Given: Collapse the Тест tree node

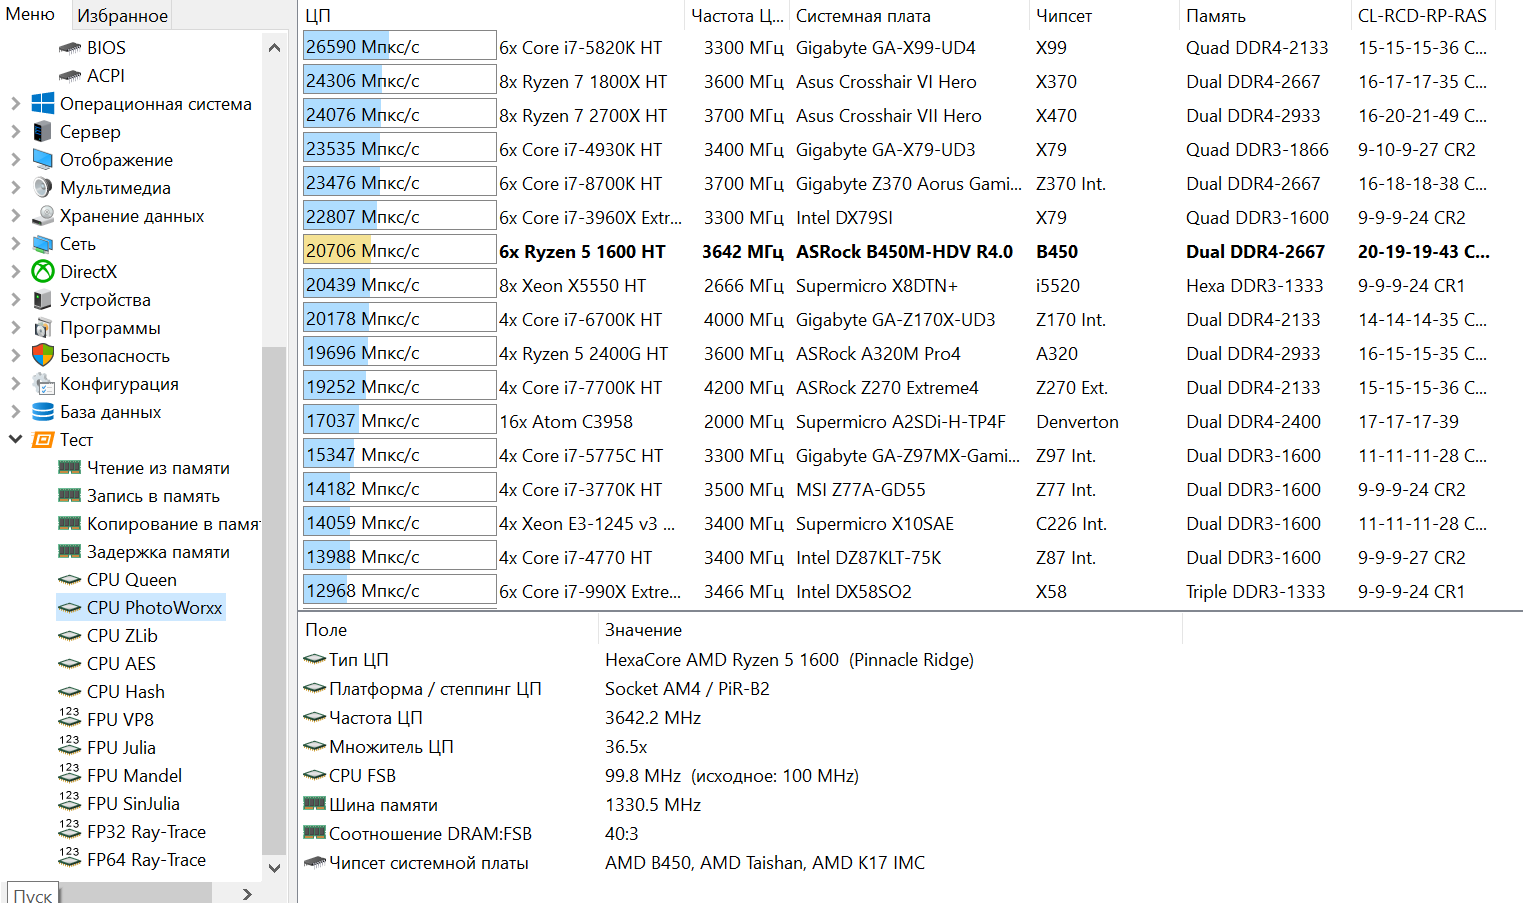Looking at the screenshot, I should (15, 439).
